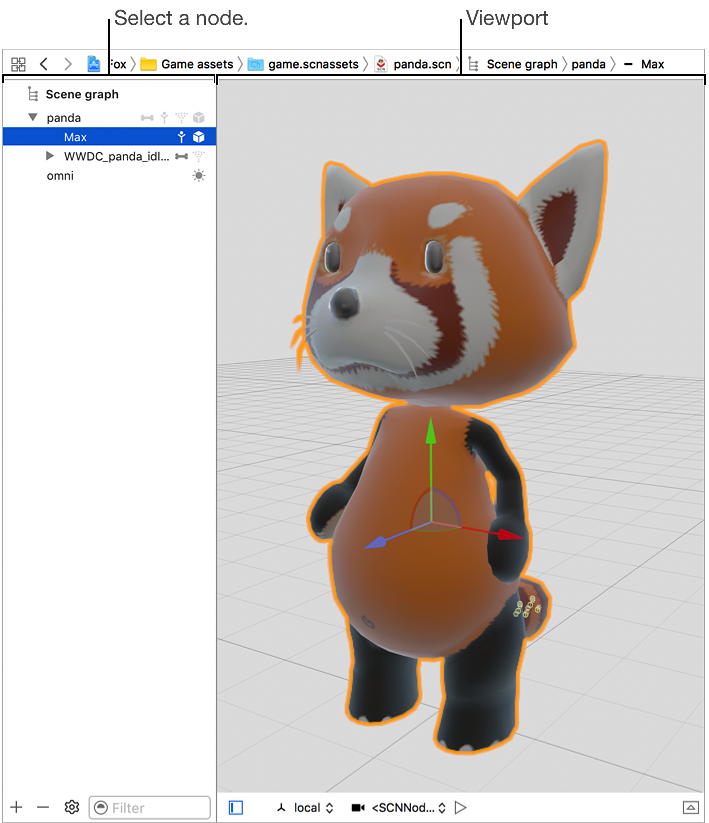709x823 pixels.
Task: Click the geometry cube icon on Max row
Action: click(198, 137)
